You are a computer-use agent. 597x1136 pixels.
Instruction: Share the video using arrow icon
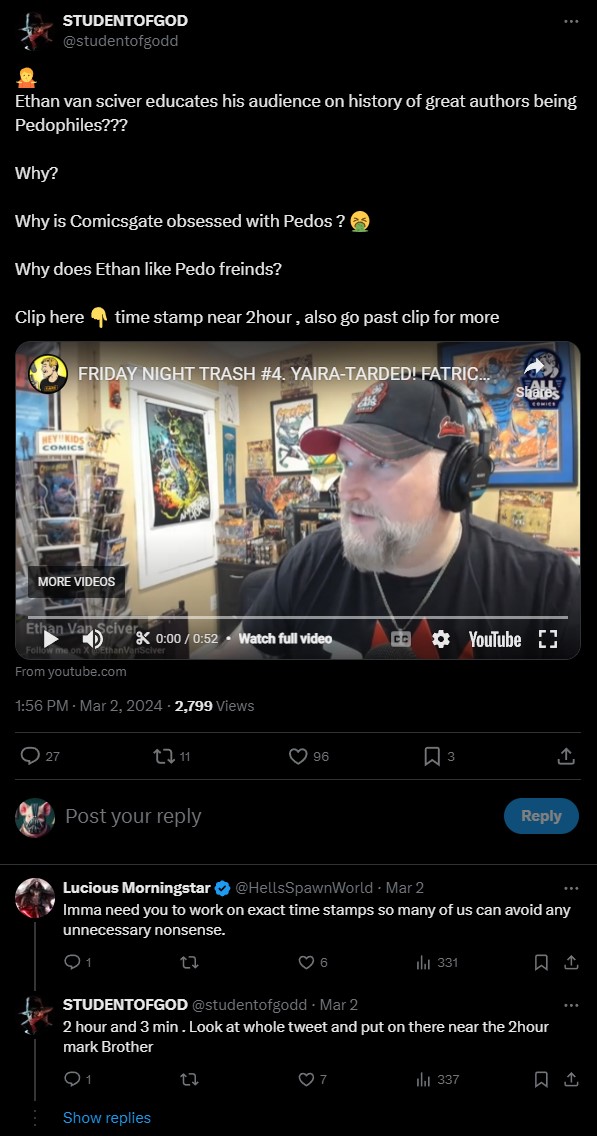point(534,377)
